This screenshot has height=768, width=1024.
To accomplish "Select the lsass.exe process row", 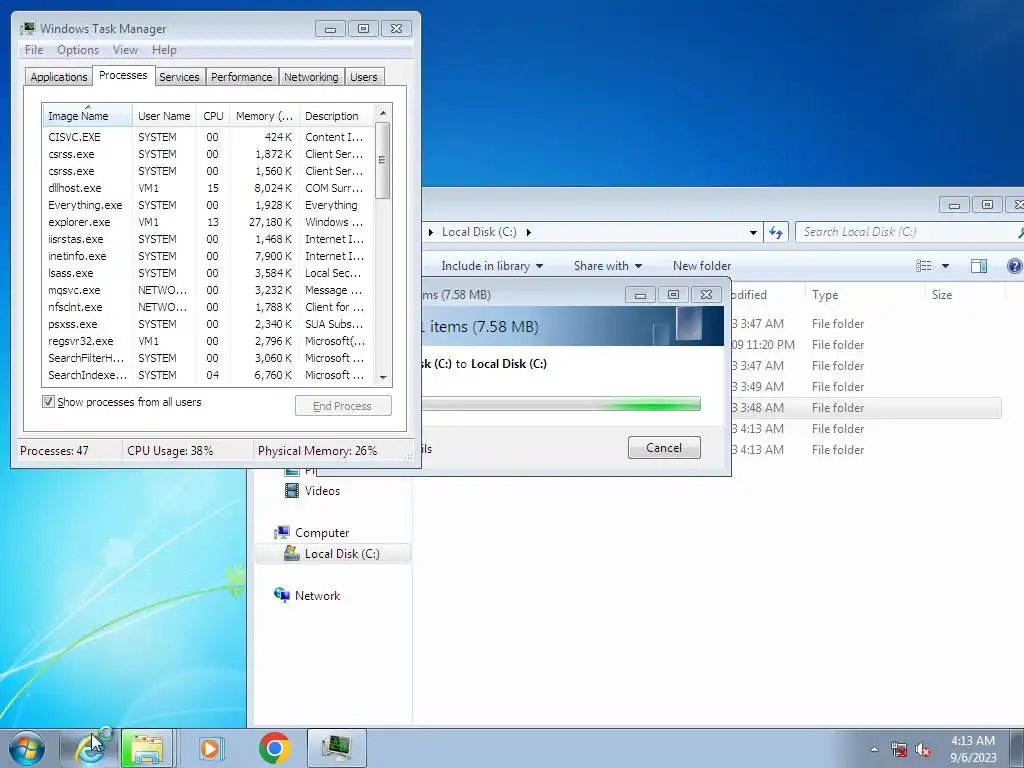I will click(209, 273).
